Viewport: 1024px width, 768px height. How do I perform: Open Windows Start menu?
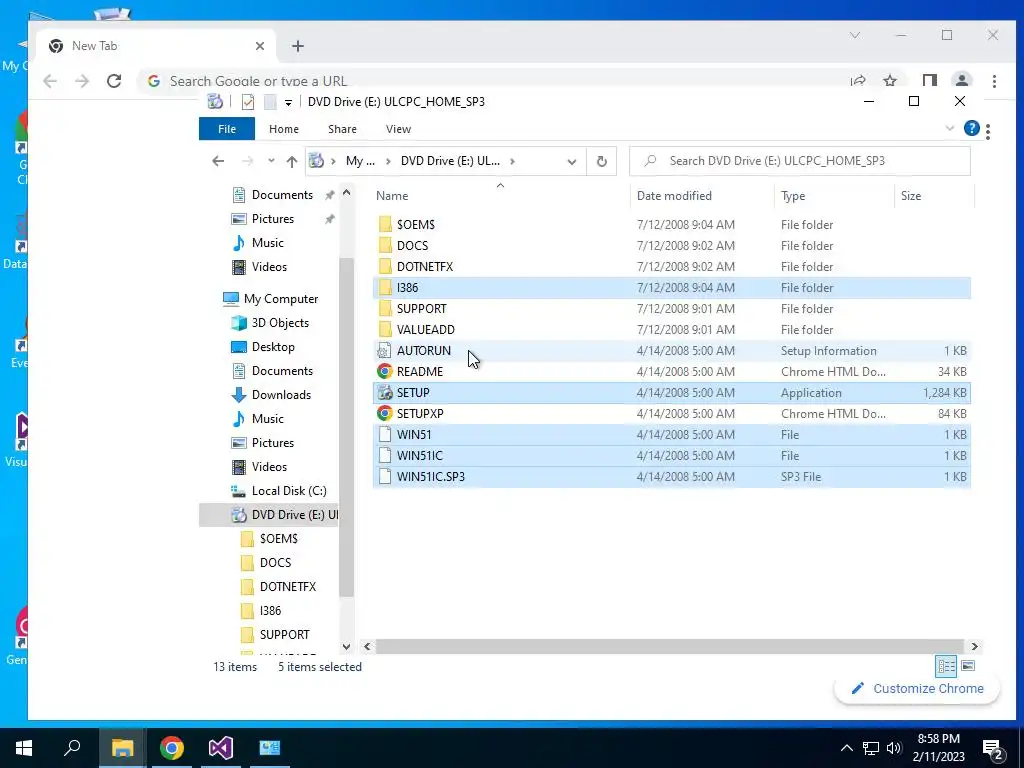pos(24,748)
